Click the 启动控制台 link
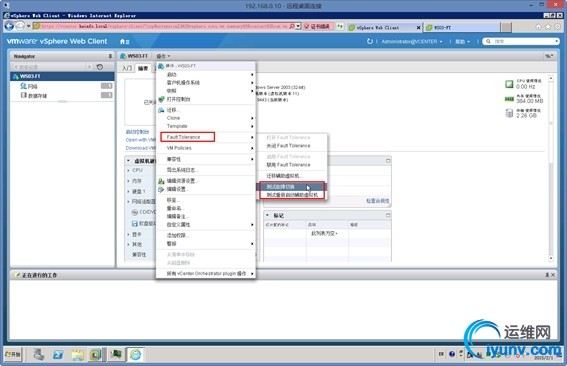Viewport: 567px width, 366px height. (137, 132)
